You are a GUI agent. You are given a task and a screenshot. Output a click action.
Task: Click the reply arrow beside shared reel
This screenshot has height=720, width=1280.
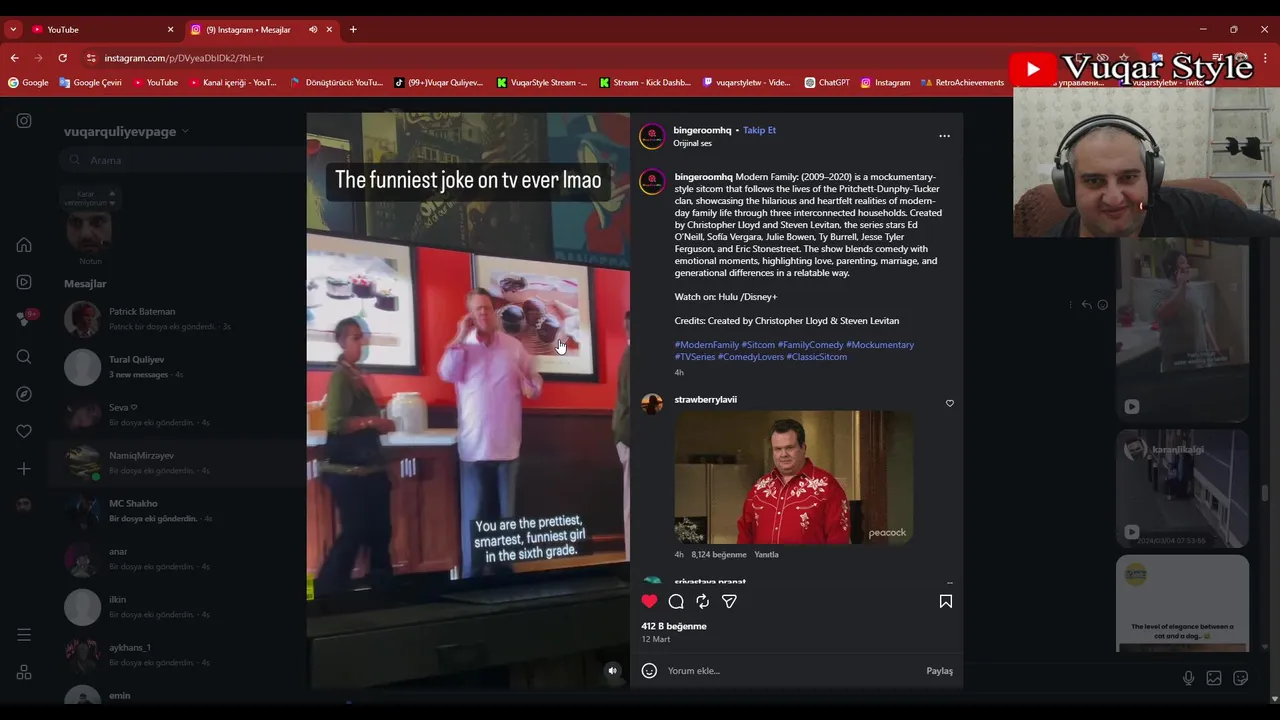(1086, 305)
